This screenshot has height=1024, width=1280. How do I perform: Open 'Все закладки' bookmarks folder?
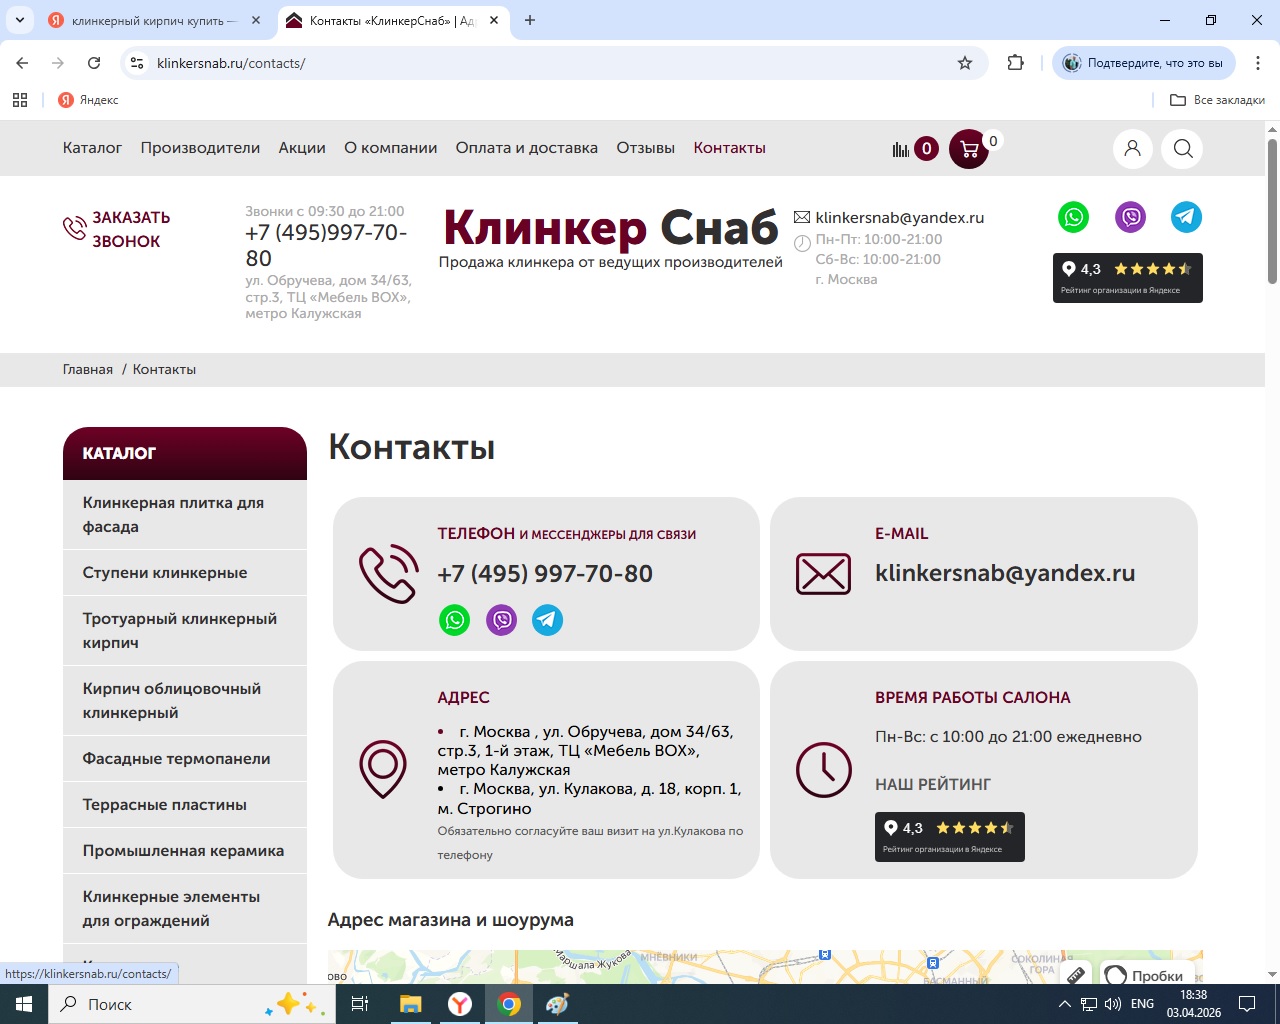coord(1217,100)
